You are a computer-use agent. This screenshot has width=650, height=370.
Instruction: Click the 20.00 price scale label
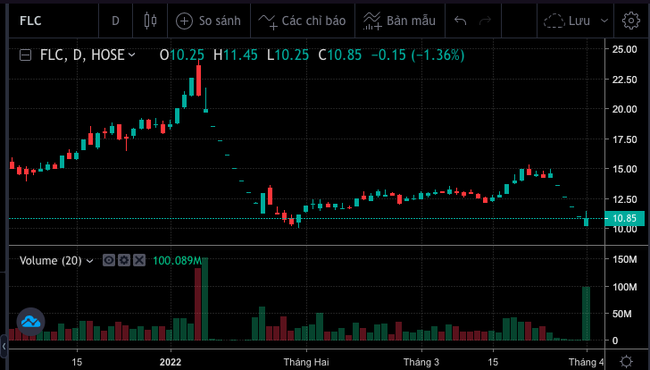[x=625, y=109]
